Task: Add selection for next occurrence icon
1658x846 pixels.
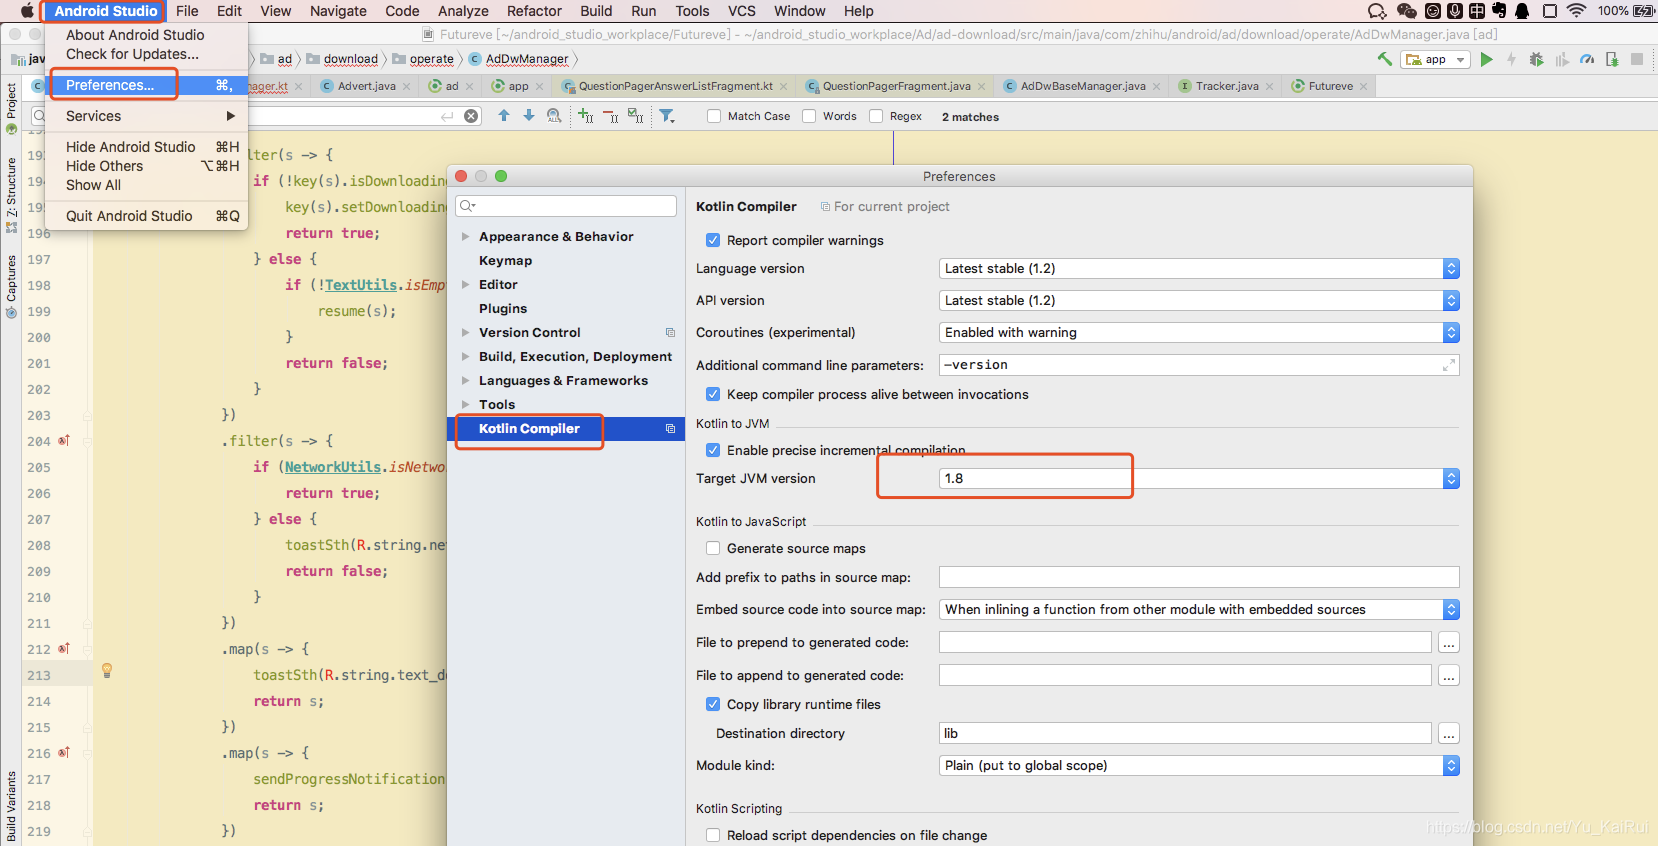Action: [x=585, y=116]
